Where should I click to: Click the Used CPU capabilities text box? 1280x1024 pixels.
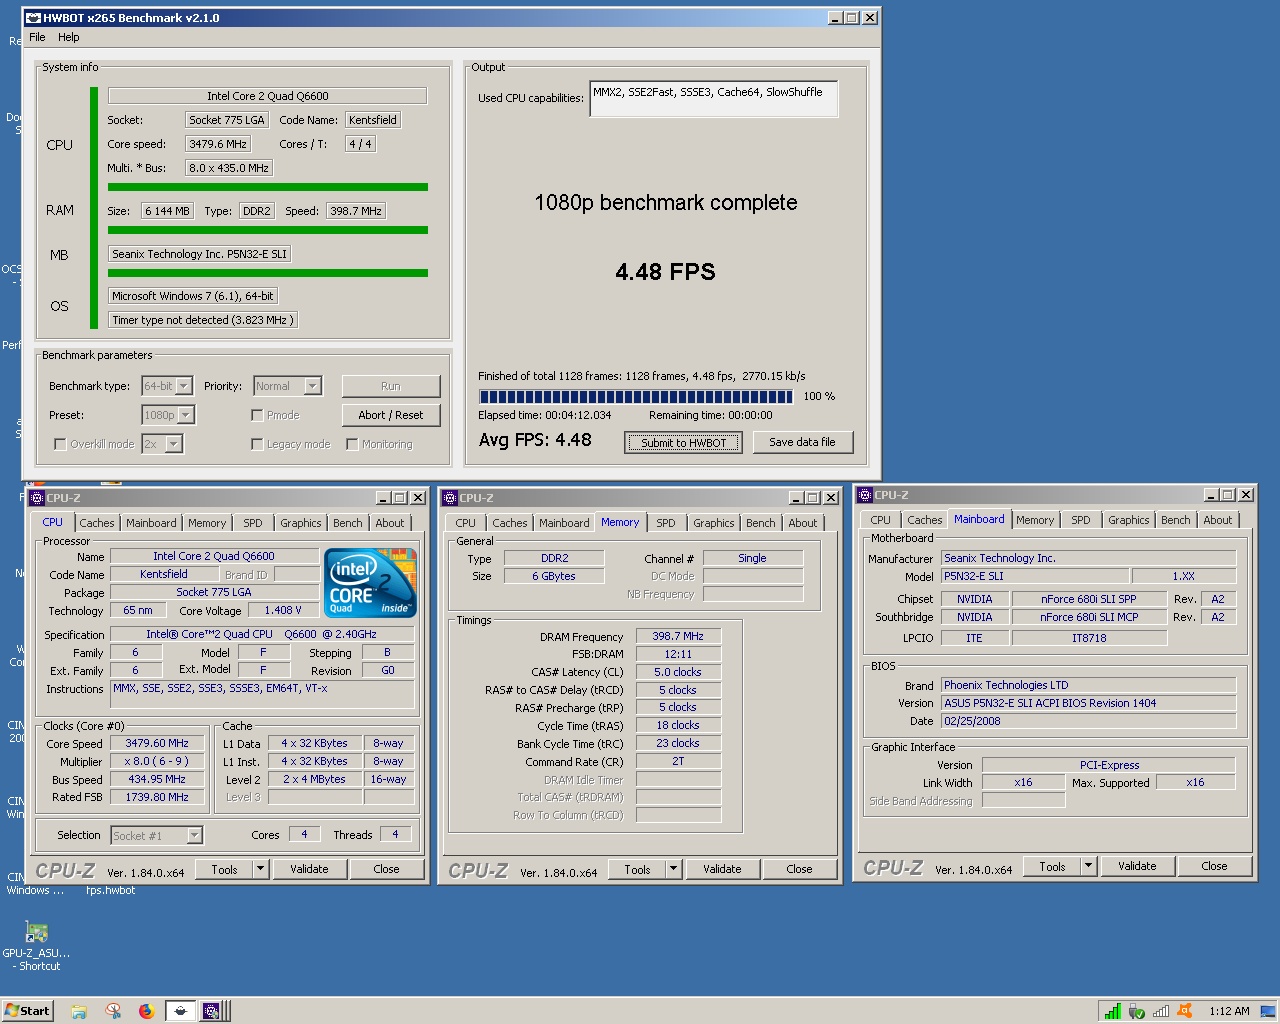[714, 99]
